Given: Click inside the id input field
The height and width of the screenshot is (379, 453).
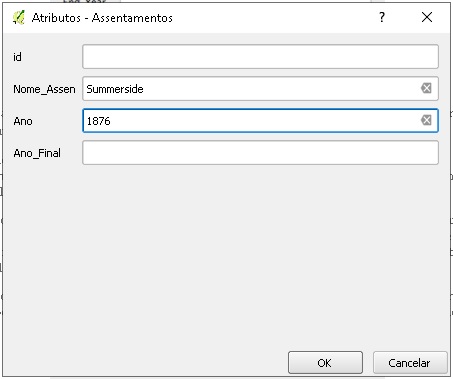Looking at the screenshot, I should [x=260, y=57].
